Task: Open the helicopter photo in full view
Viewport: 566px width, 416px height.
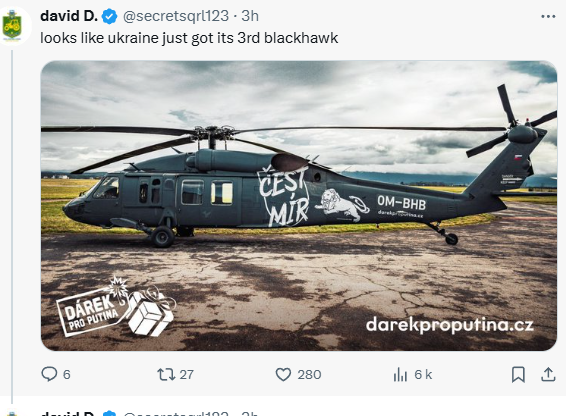Action: pos(299,205)
